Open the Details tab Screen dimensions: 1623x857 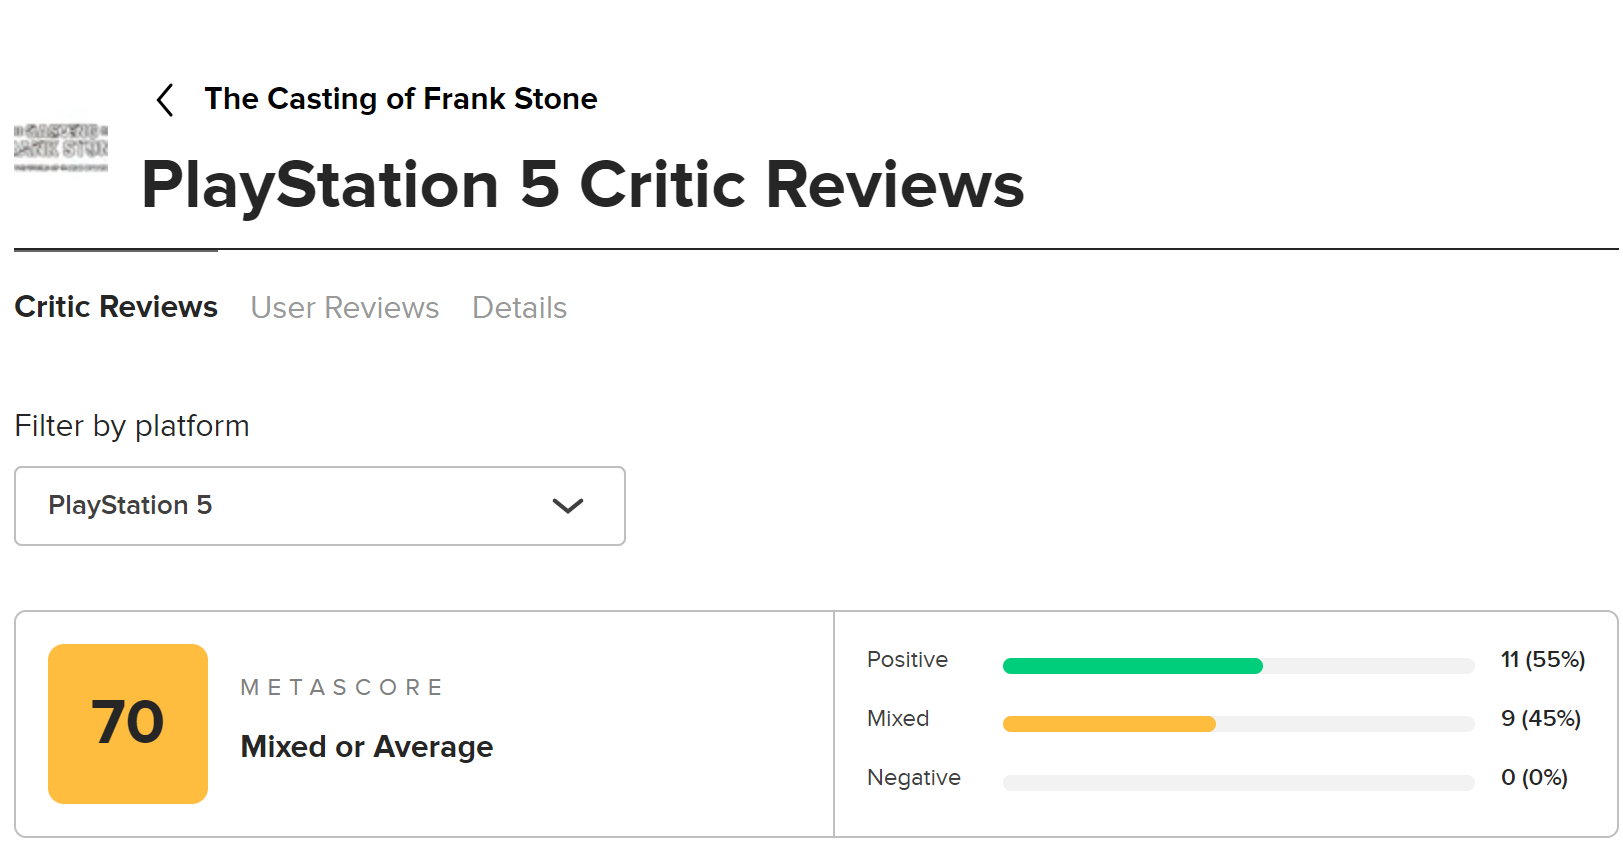pyautogui.click(x=519, y=308)
